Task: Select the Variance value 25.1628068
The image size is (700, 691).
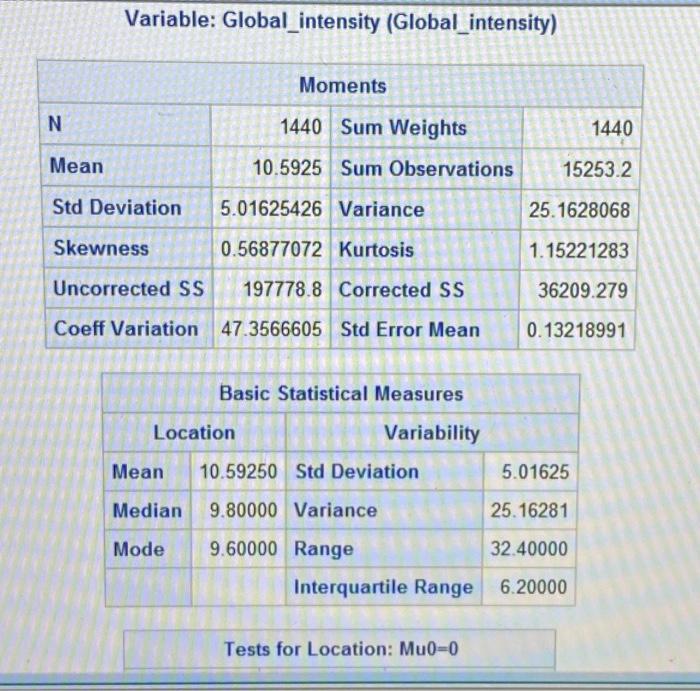Action: tap(579, 210)
